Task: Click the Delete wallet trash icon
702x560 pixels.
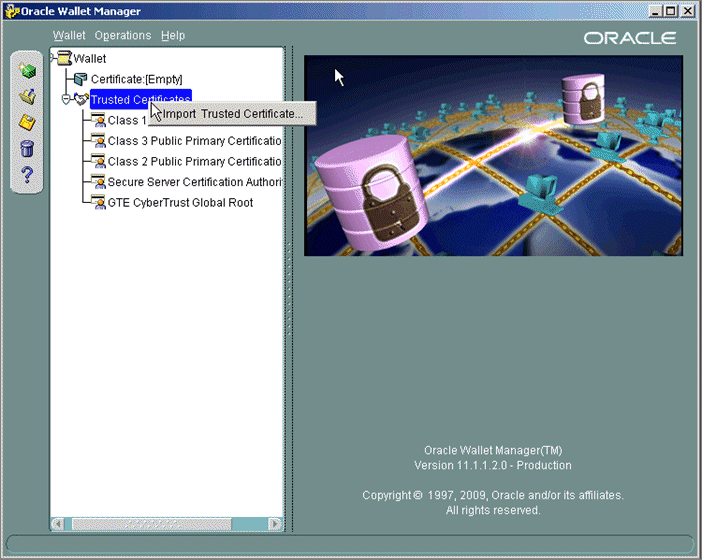Action: coord(27,148)
